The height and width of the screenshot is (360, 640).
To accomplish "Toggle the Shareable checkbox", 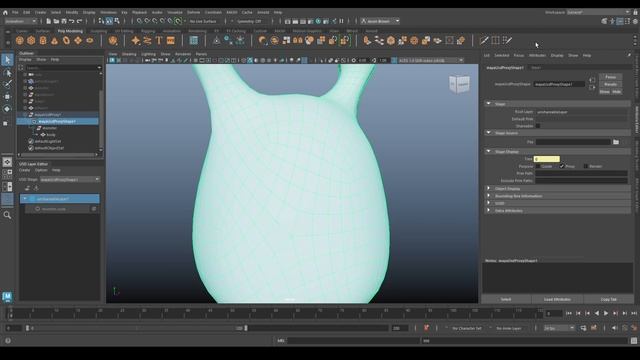I will [x=538, y=126].
